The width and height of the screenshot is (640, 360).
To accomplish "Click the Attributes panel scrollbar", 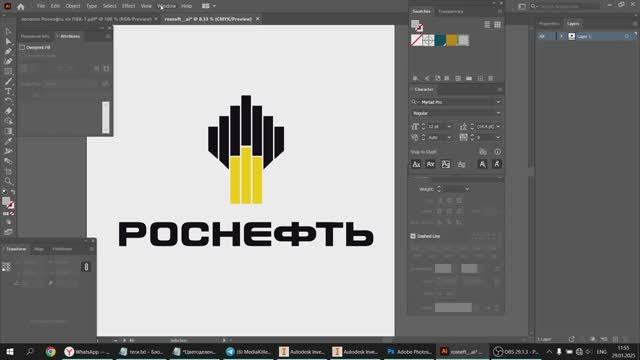I will coord(106,117).
